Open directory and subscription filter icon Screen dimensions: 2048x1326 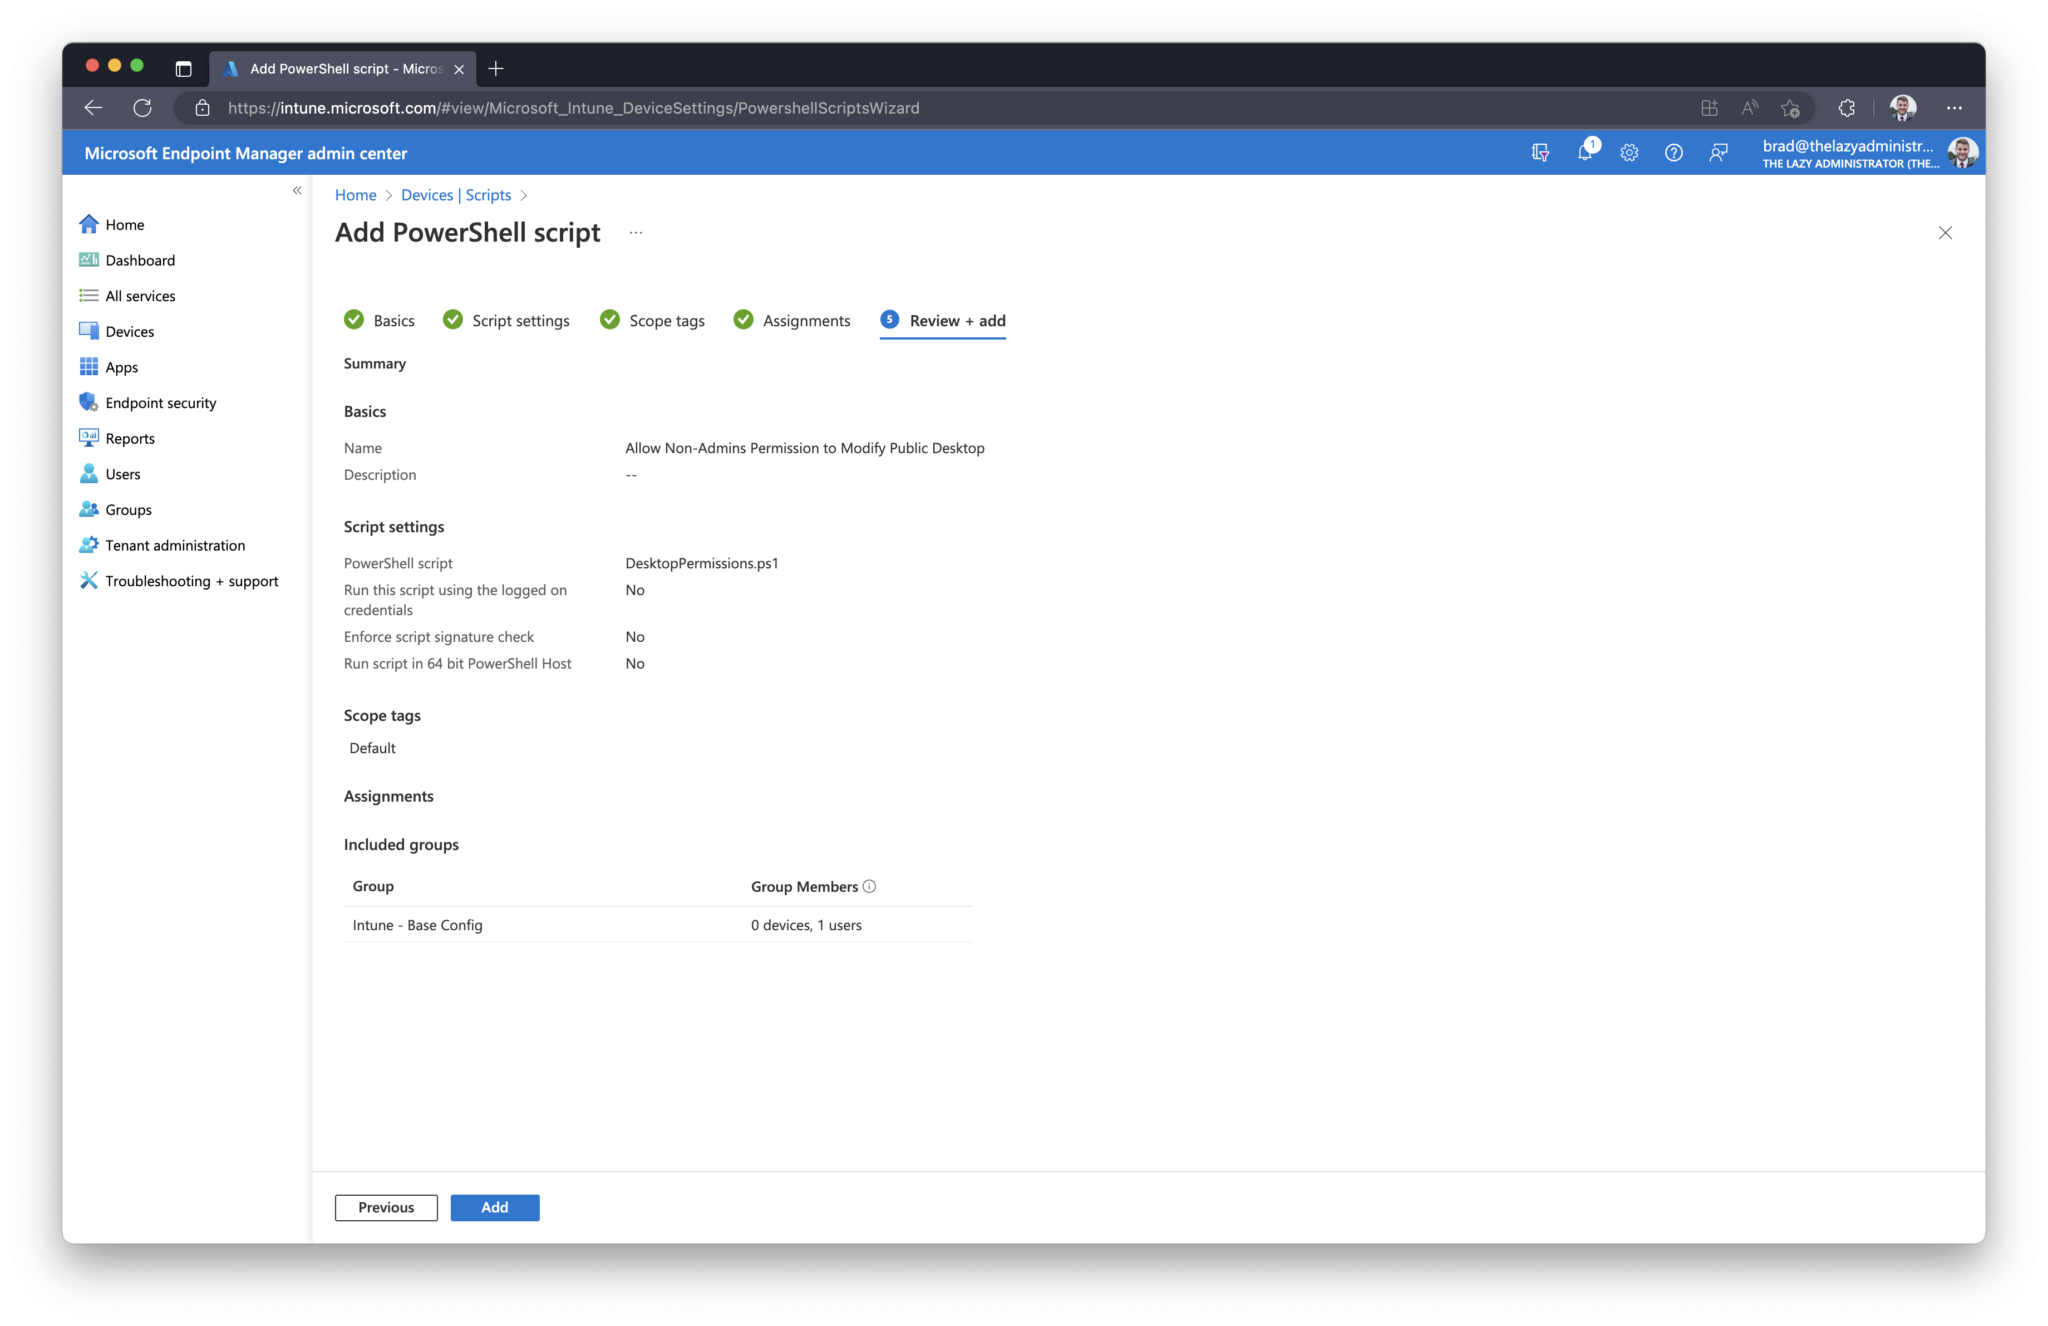1540,153
